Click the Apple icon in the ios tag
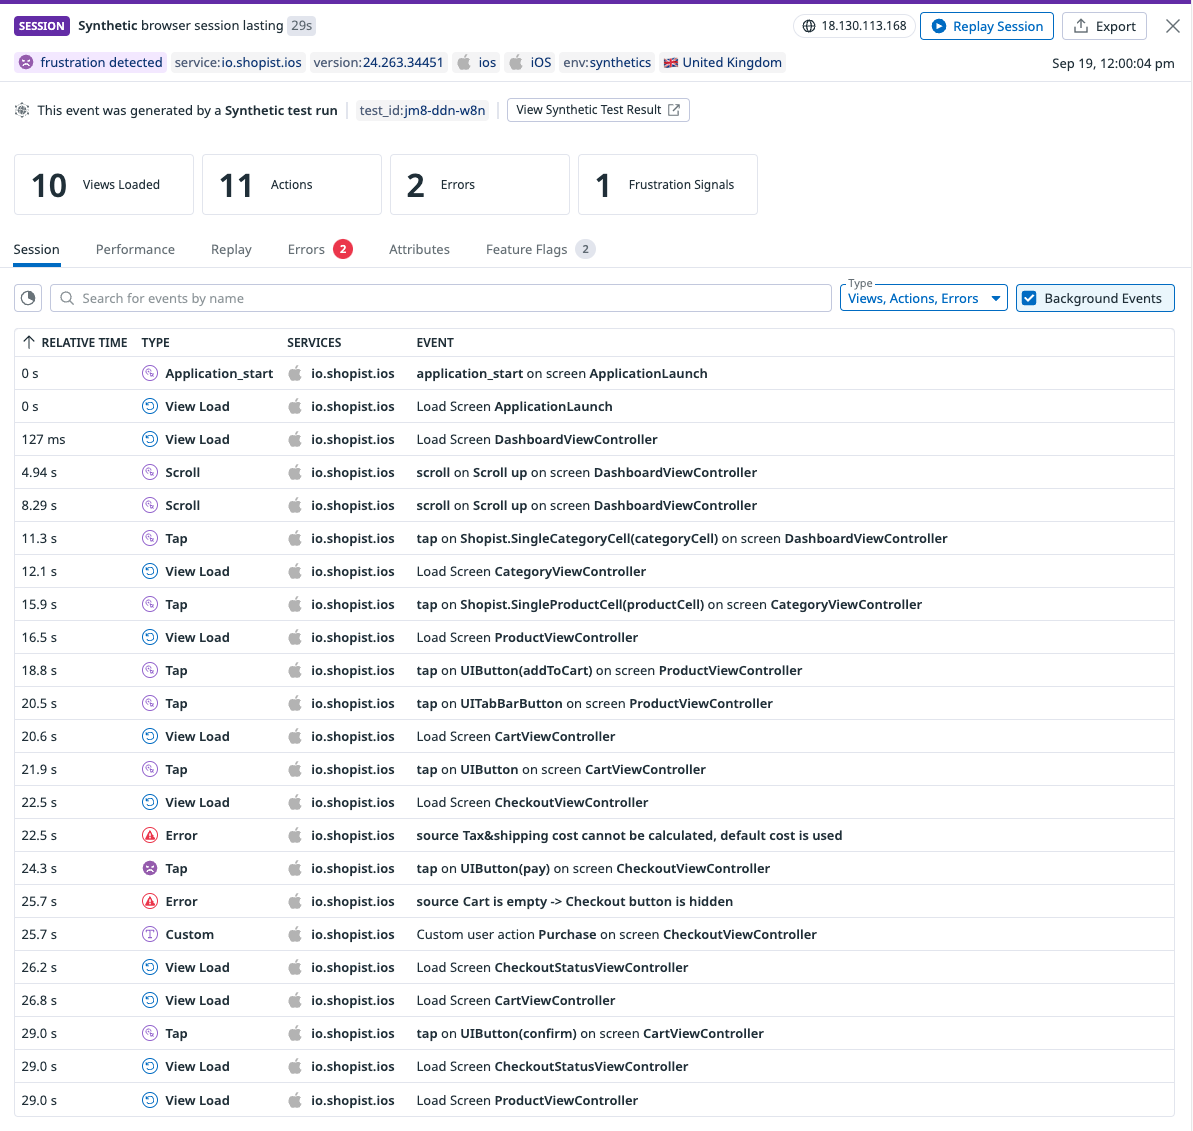1193x1131 pixels. (x=465, y=62)
